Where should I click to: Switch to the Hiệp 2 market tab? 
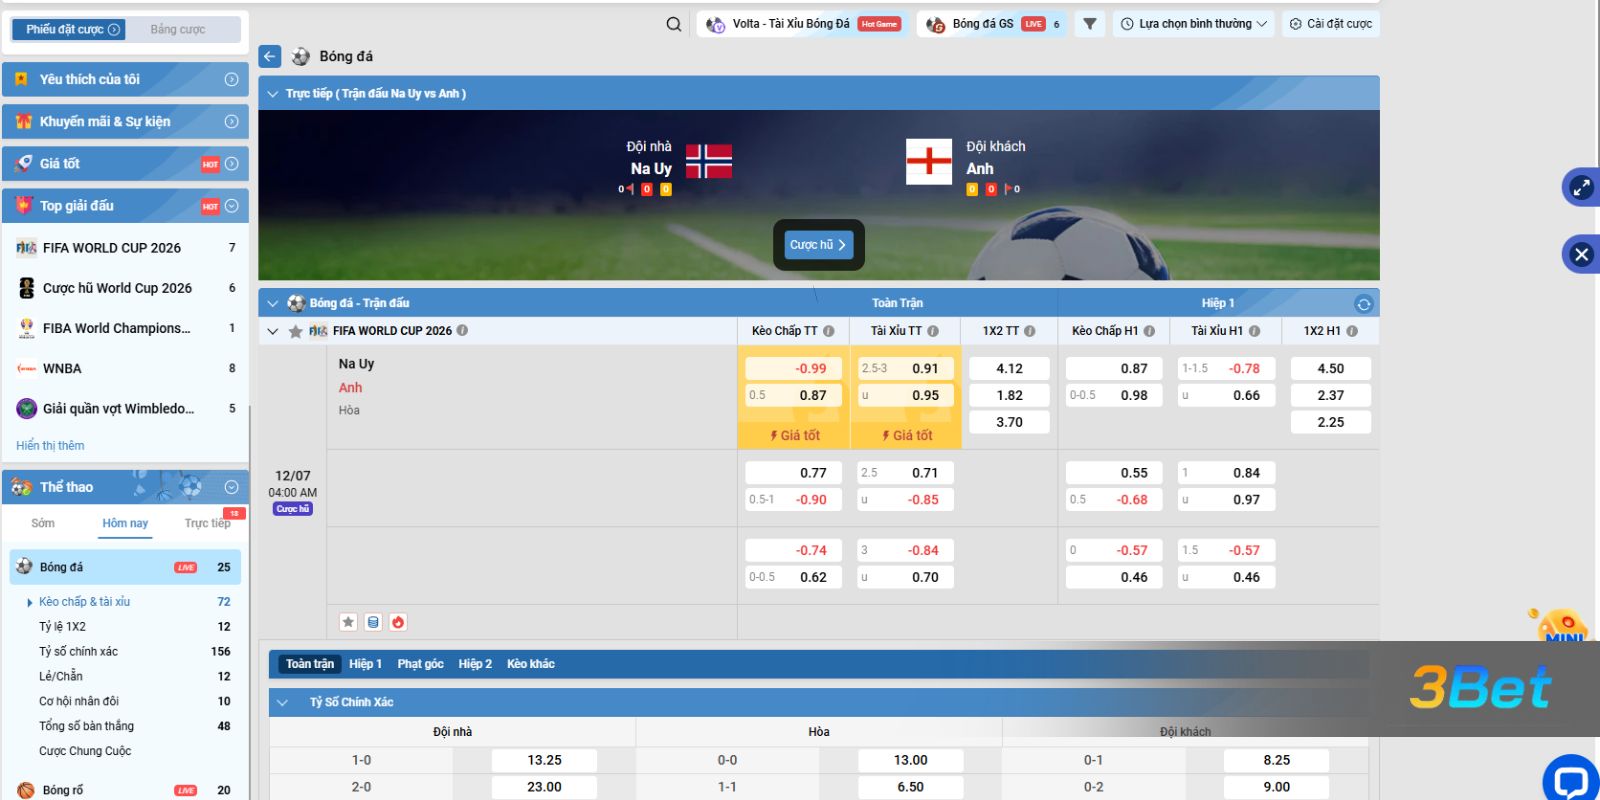coord(475,664)
